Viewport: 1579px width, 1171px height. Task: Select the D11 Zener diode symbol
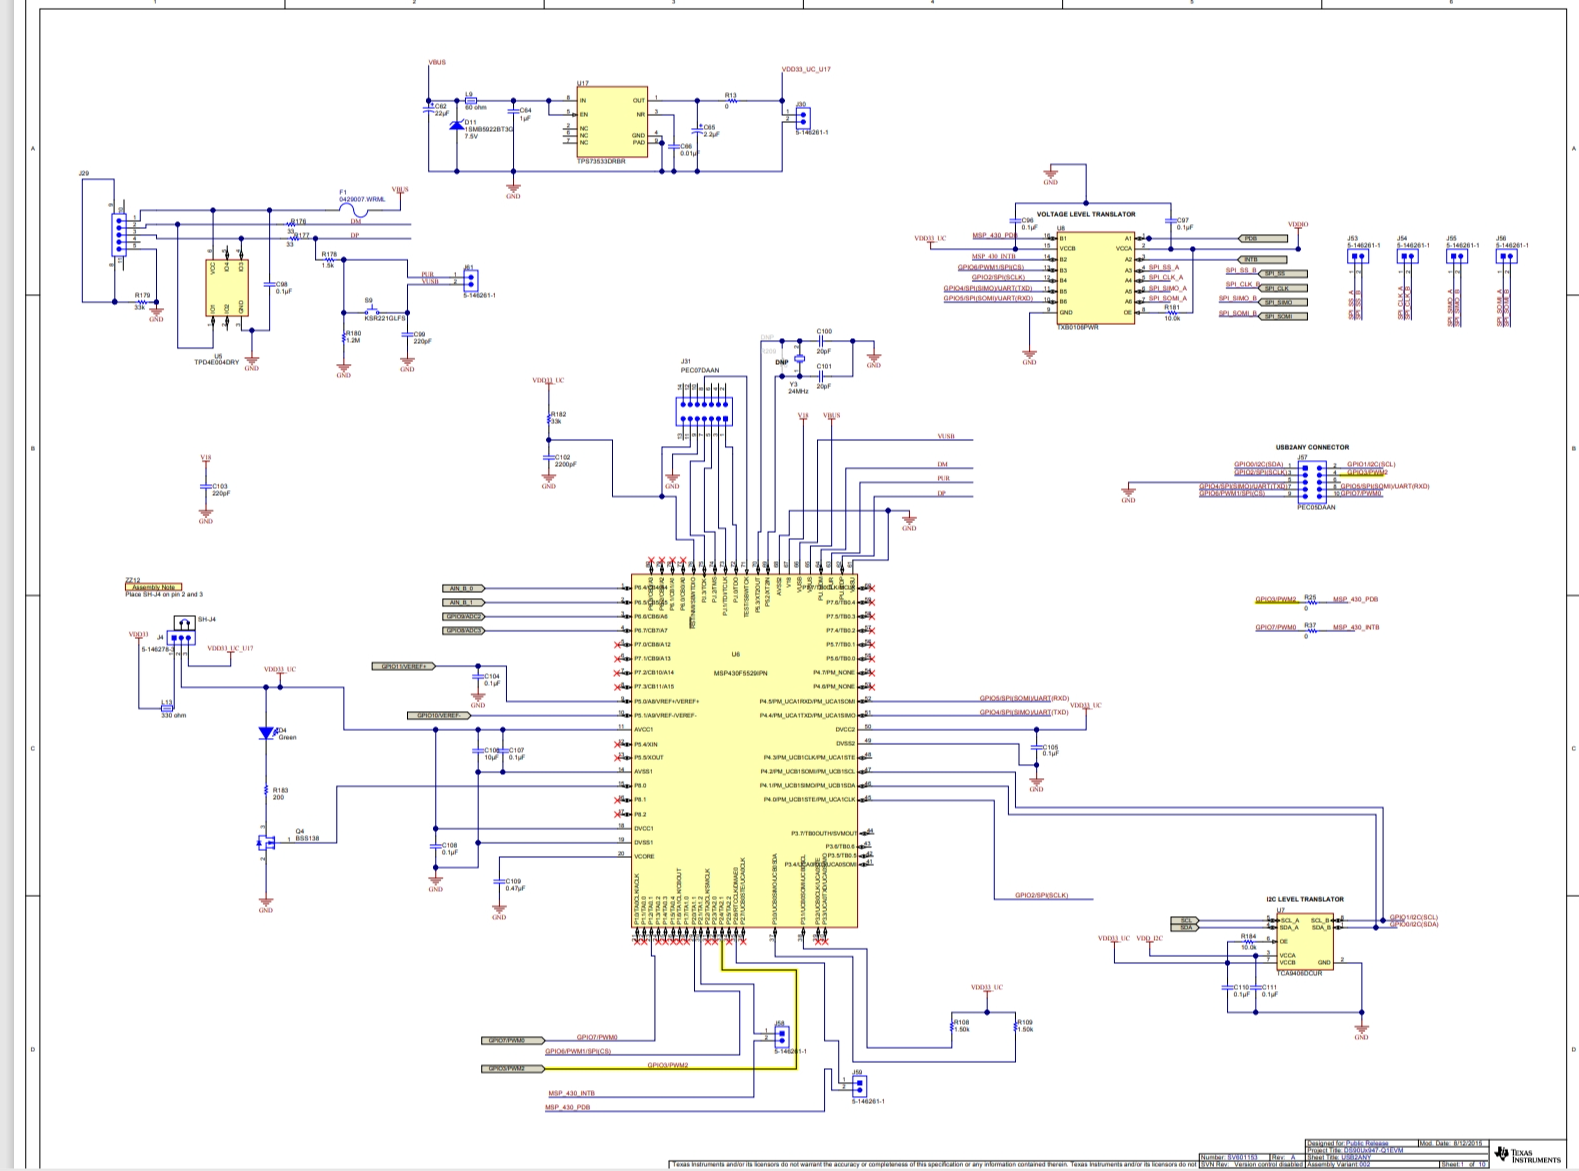coord(457,126)
